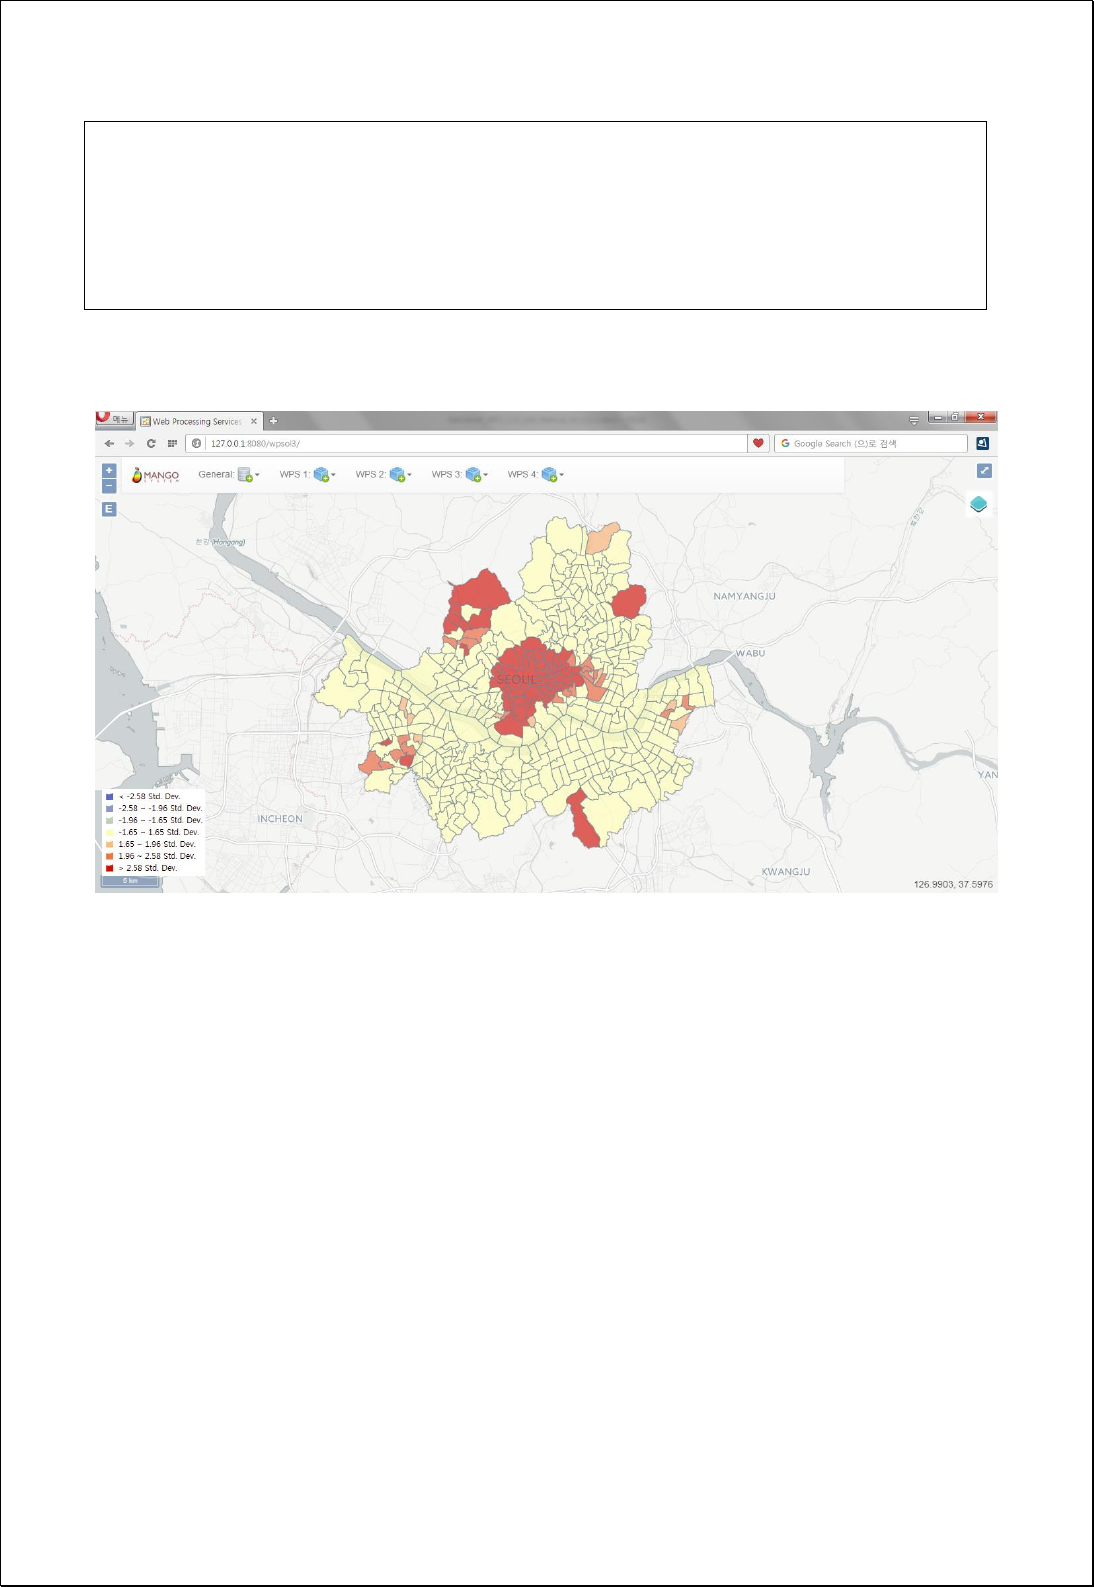
Task: Click the '-2.58 ~ -1.96 Std. Dev.' legend label
Action: [x=160, y=808]
